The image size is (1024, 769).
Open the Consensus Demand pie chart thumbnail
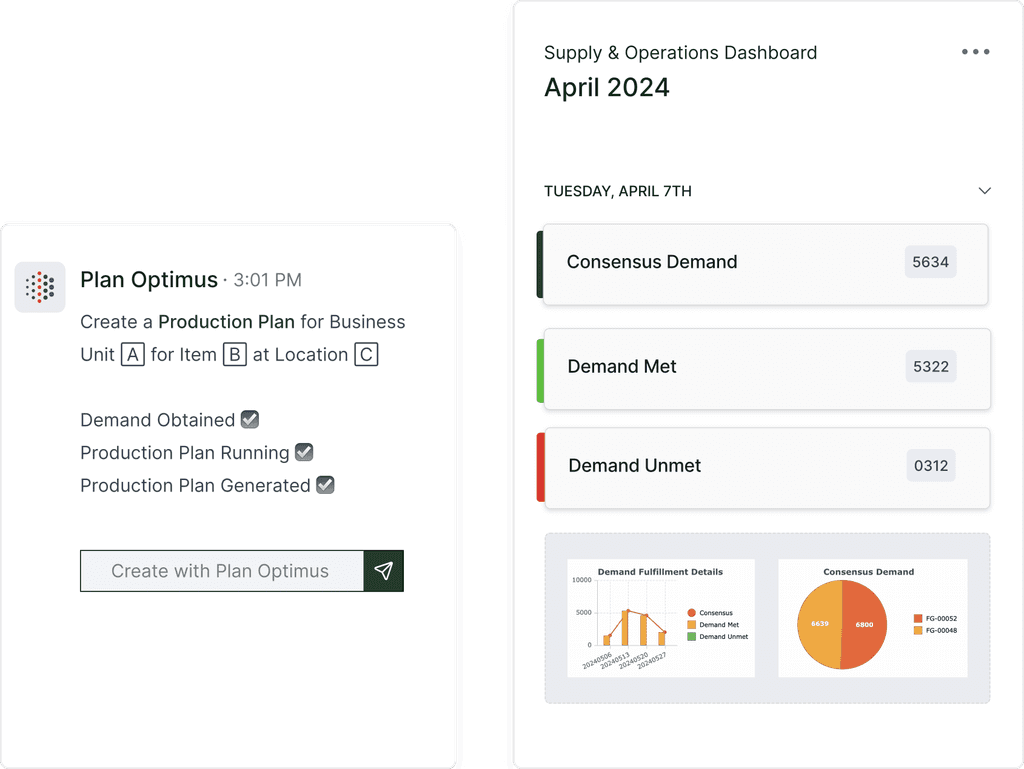(x=872, y=618)
